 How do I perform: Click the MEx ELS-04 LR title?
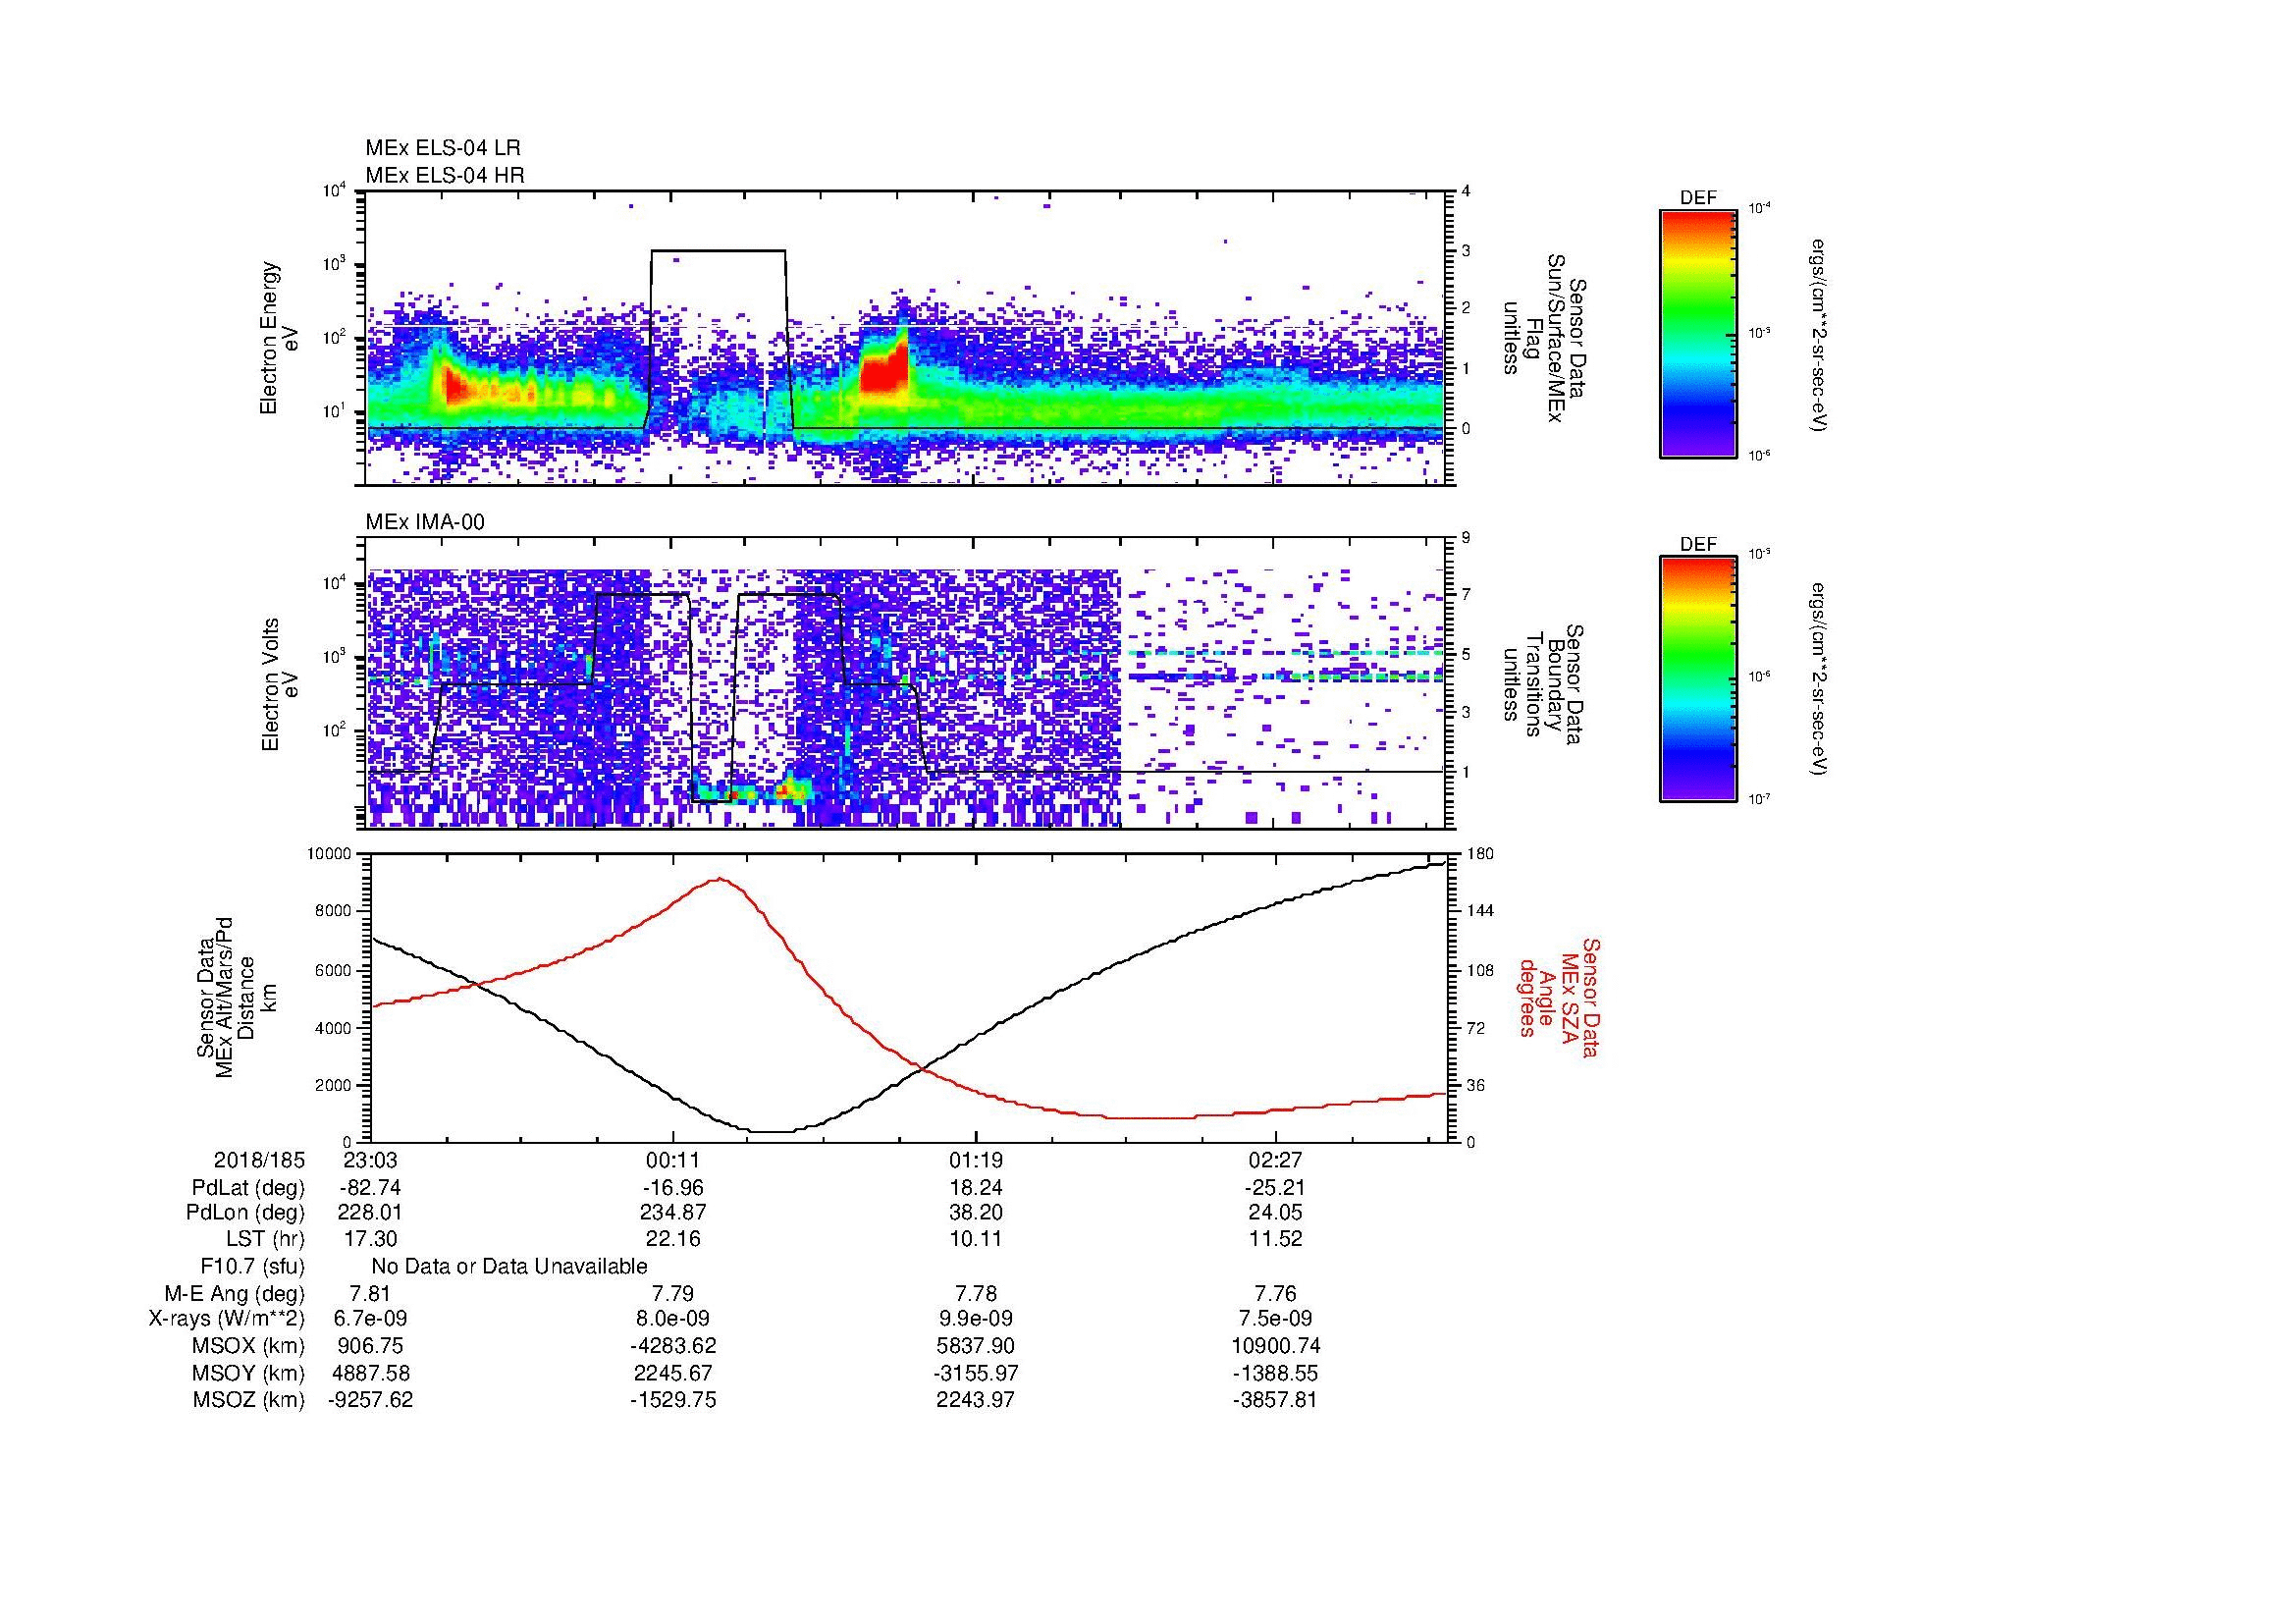pos(443,148)
